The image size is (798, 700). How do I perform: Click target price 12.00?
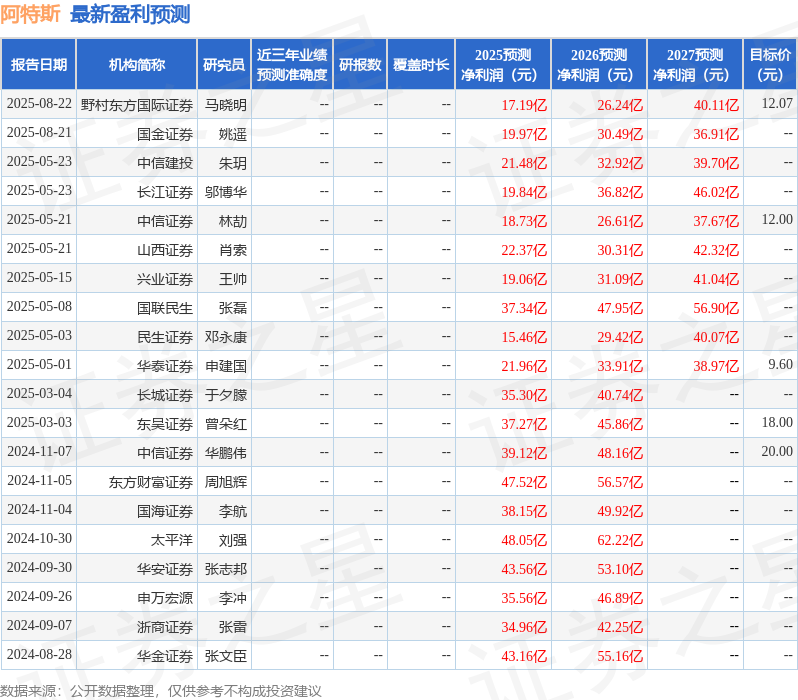click(777, 220)
